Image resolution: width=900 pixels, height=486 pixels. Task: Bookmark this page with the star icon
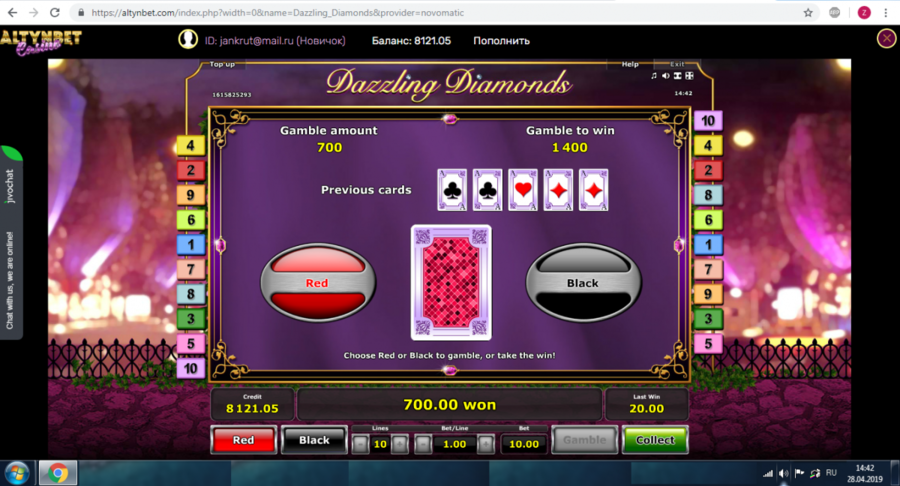(808, 13)
